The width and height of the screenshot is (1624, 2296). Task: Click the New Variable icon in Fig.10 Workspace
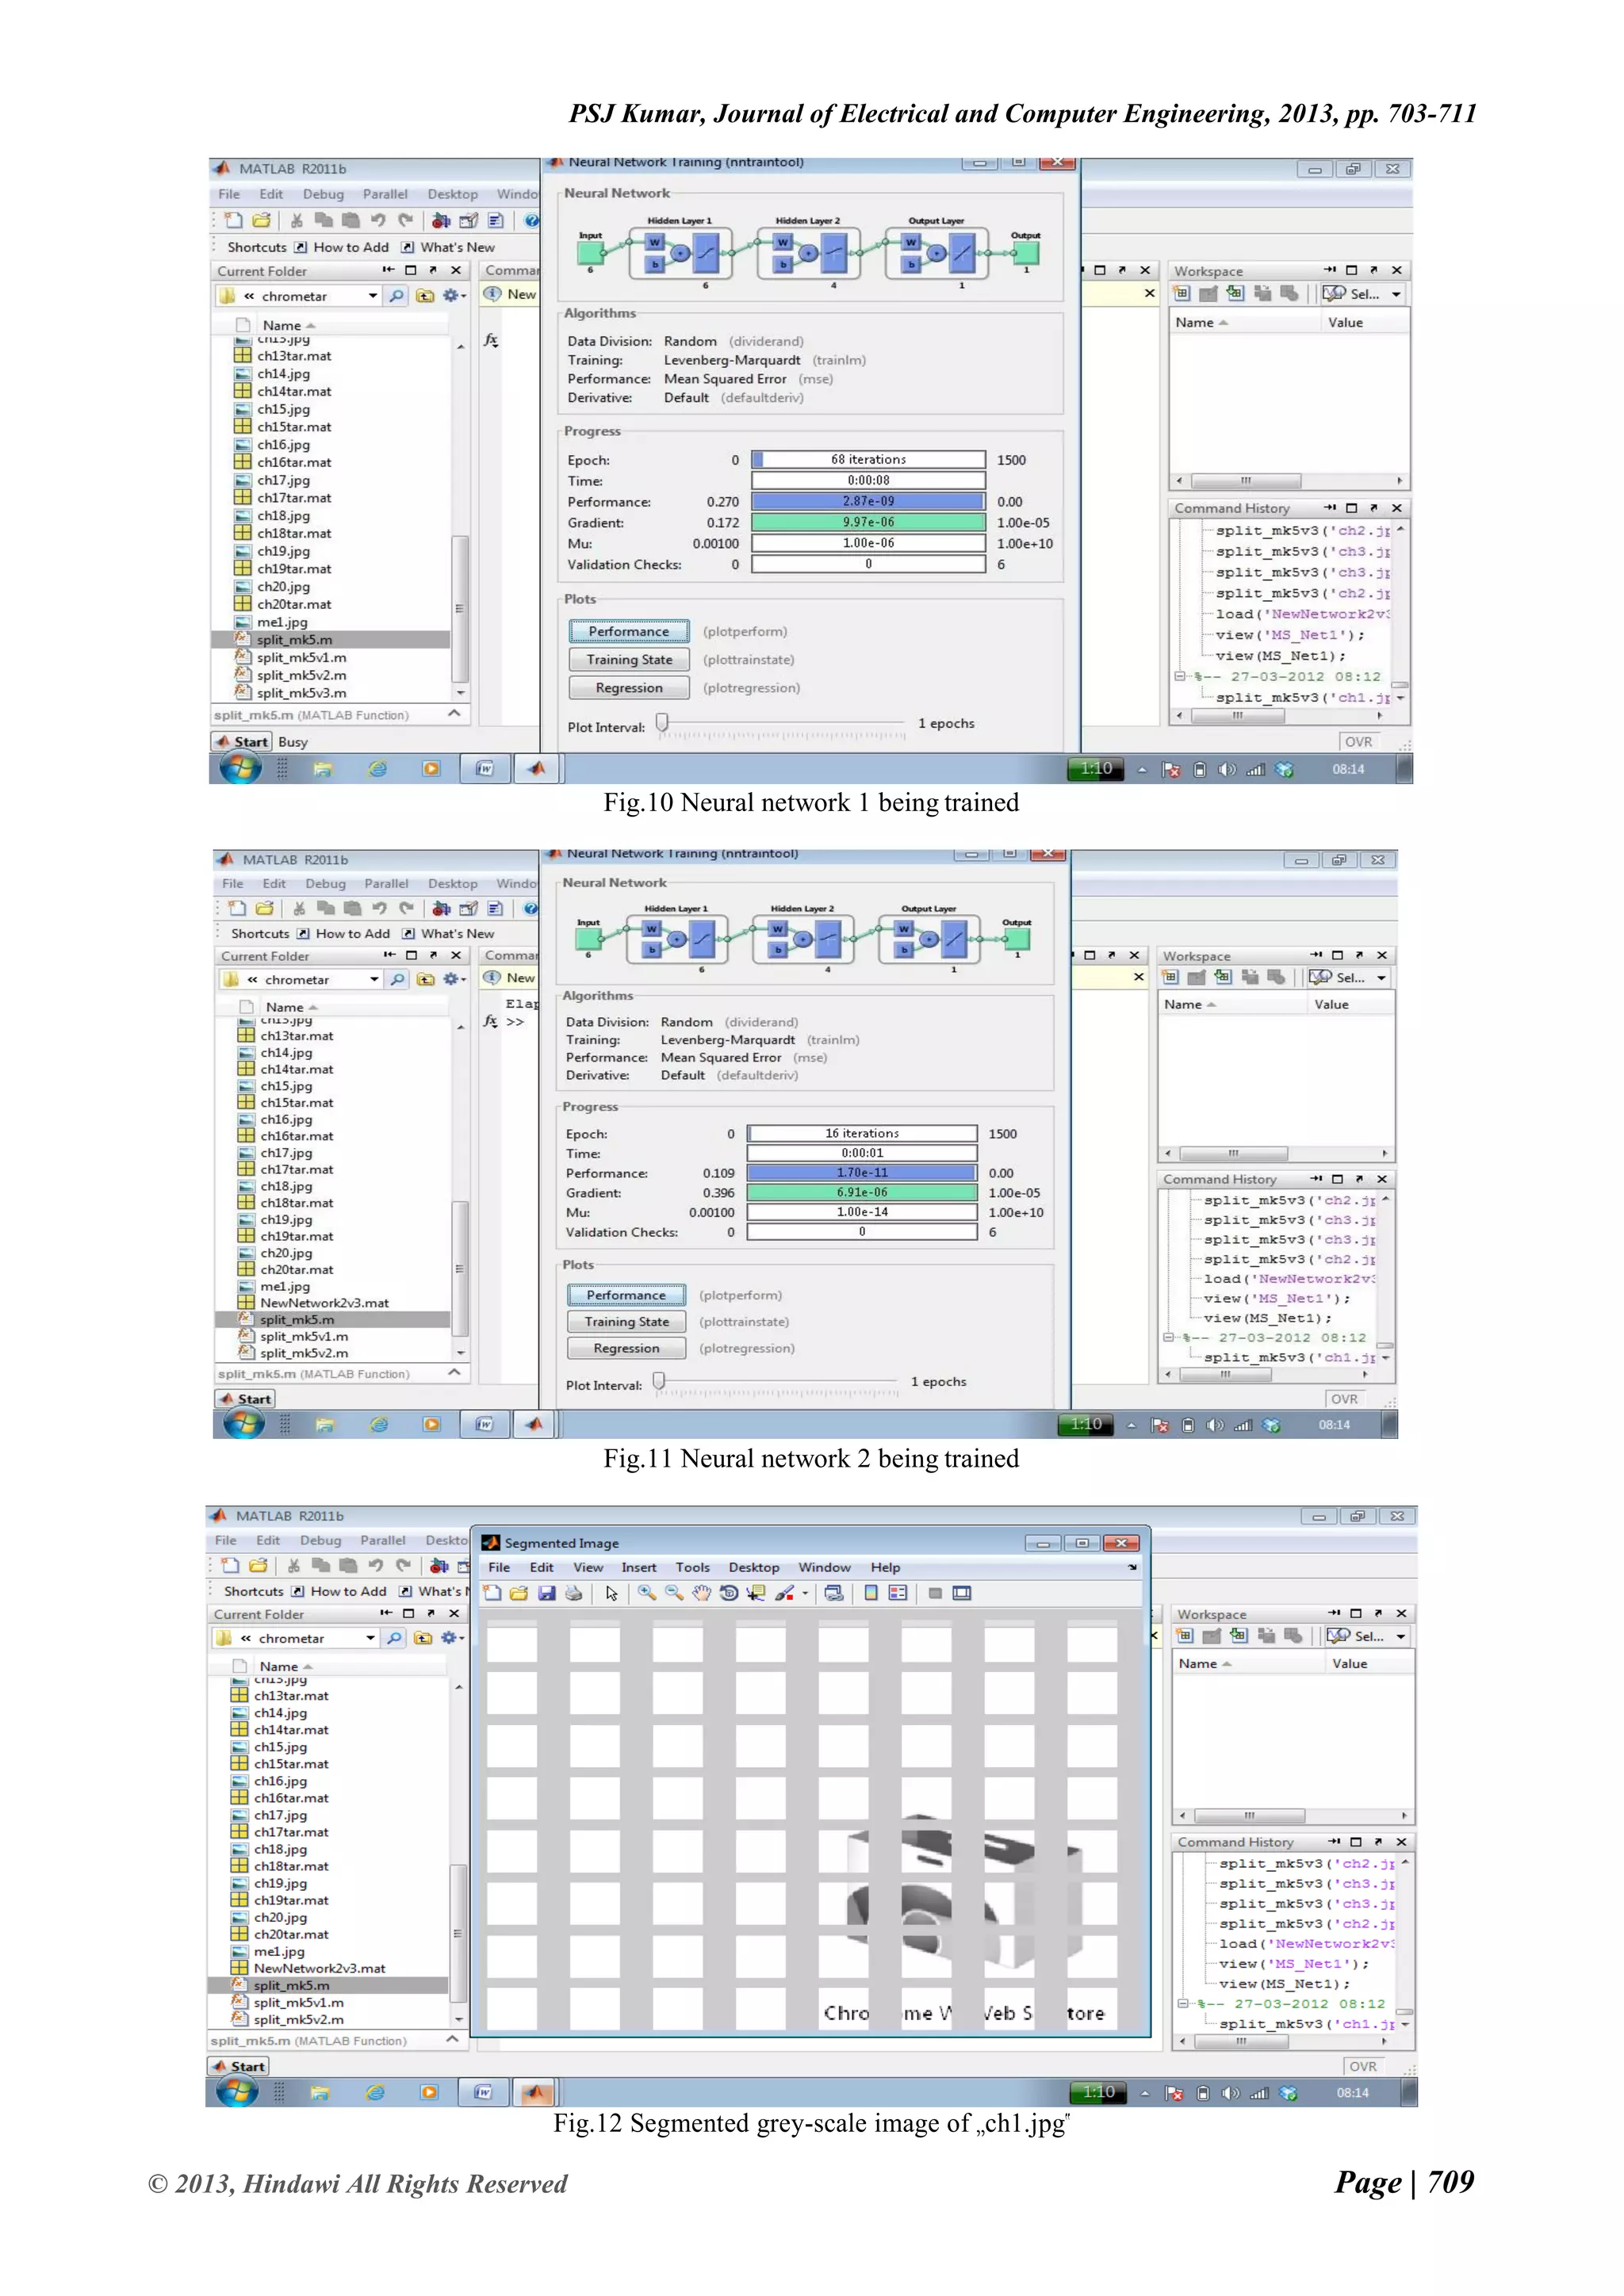coord(1182,294)
